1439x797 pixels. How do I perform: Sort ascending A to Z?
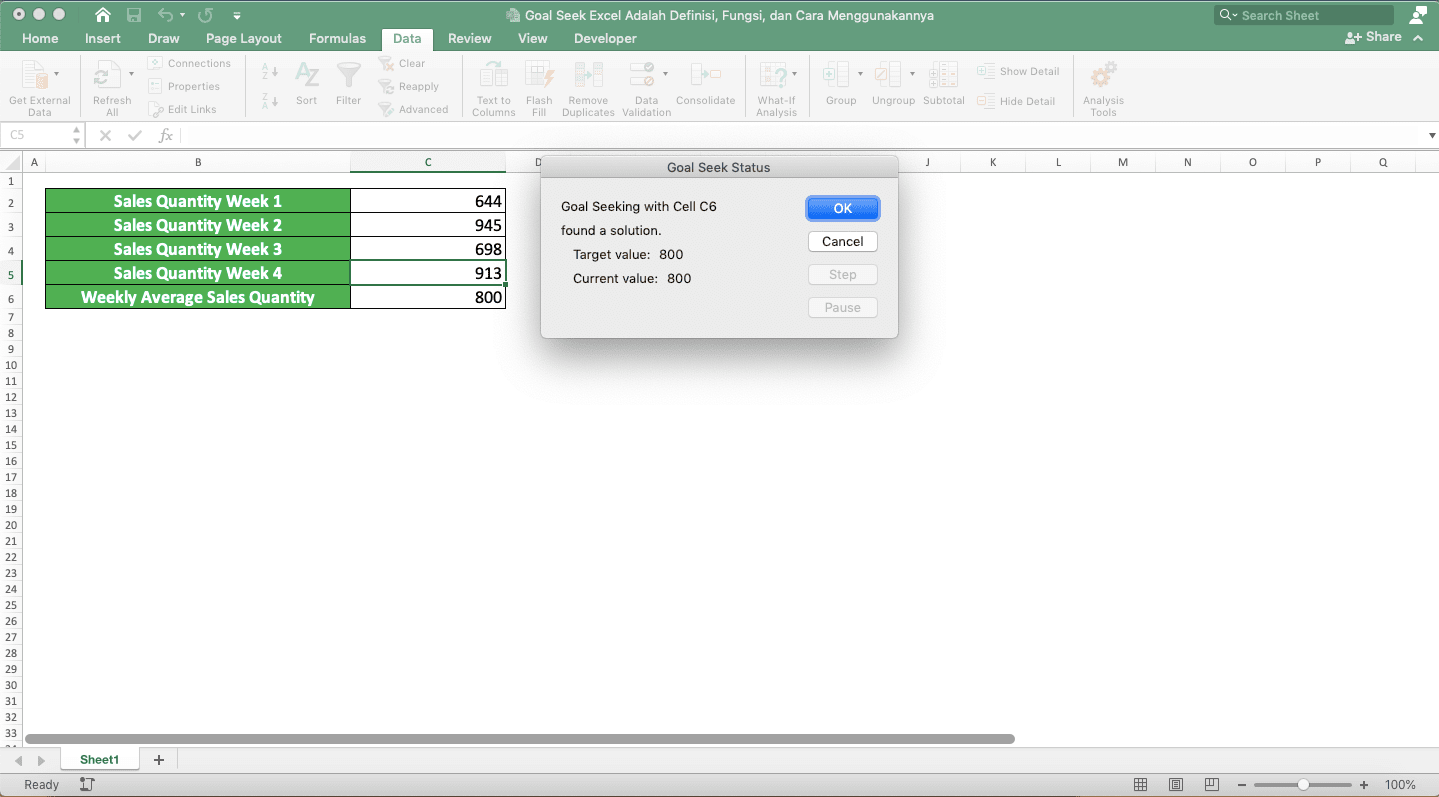(x=270, y=72)
